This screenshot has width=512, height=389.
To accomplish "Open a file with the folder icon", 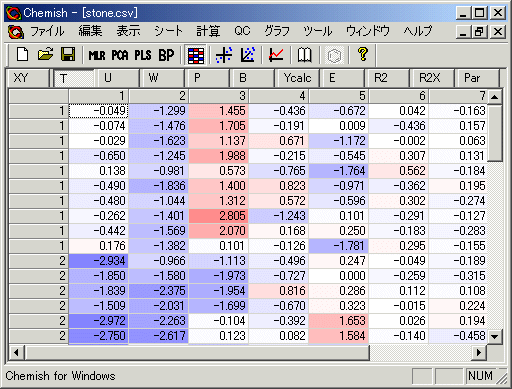I will coord(45,54).
